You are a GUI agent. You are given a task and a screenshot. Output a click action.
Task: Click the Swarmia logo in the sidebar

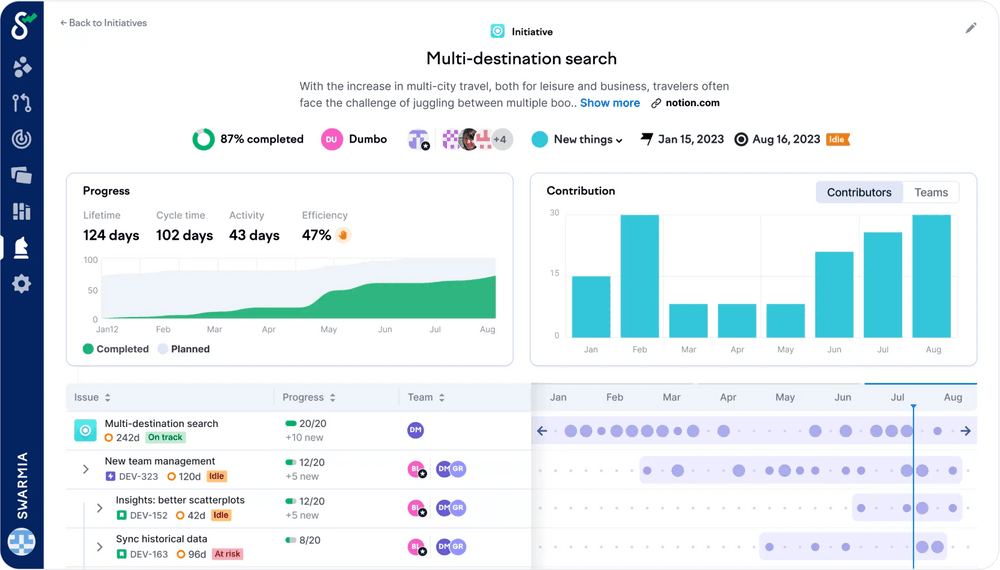click(x=22, y=25)
